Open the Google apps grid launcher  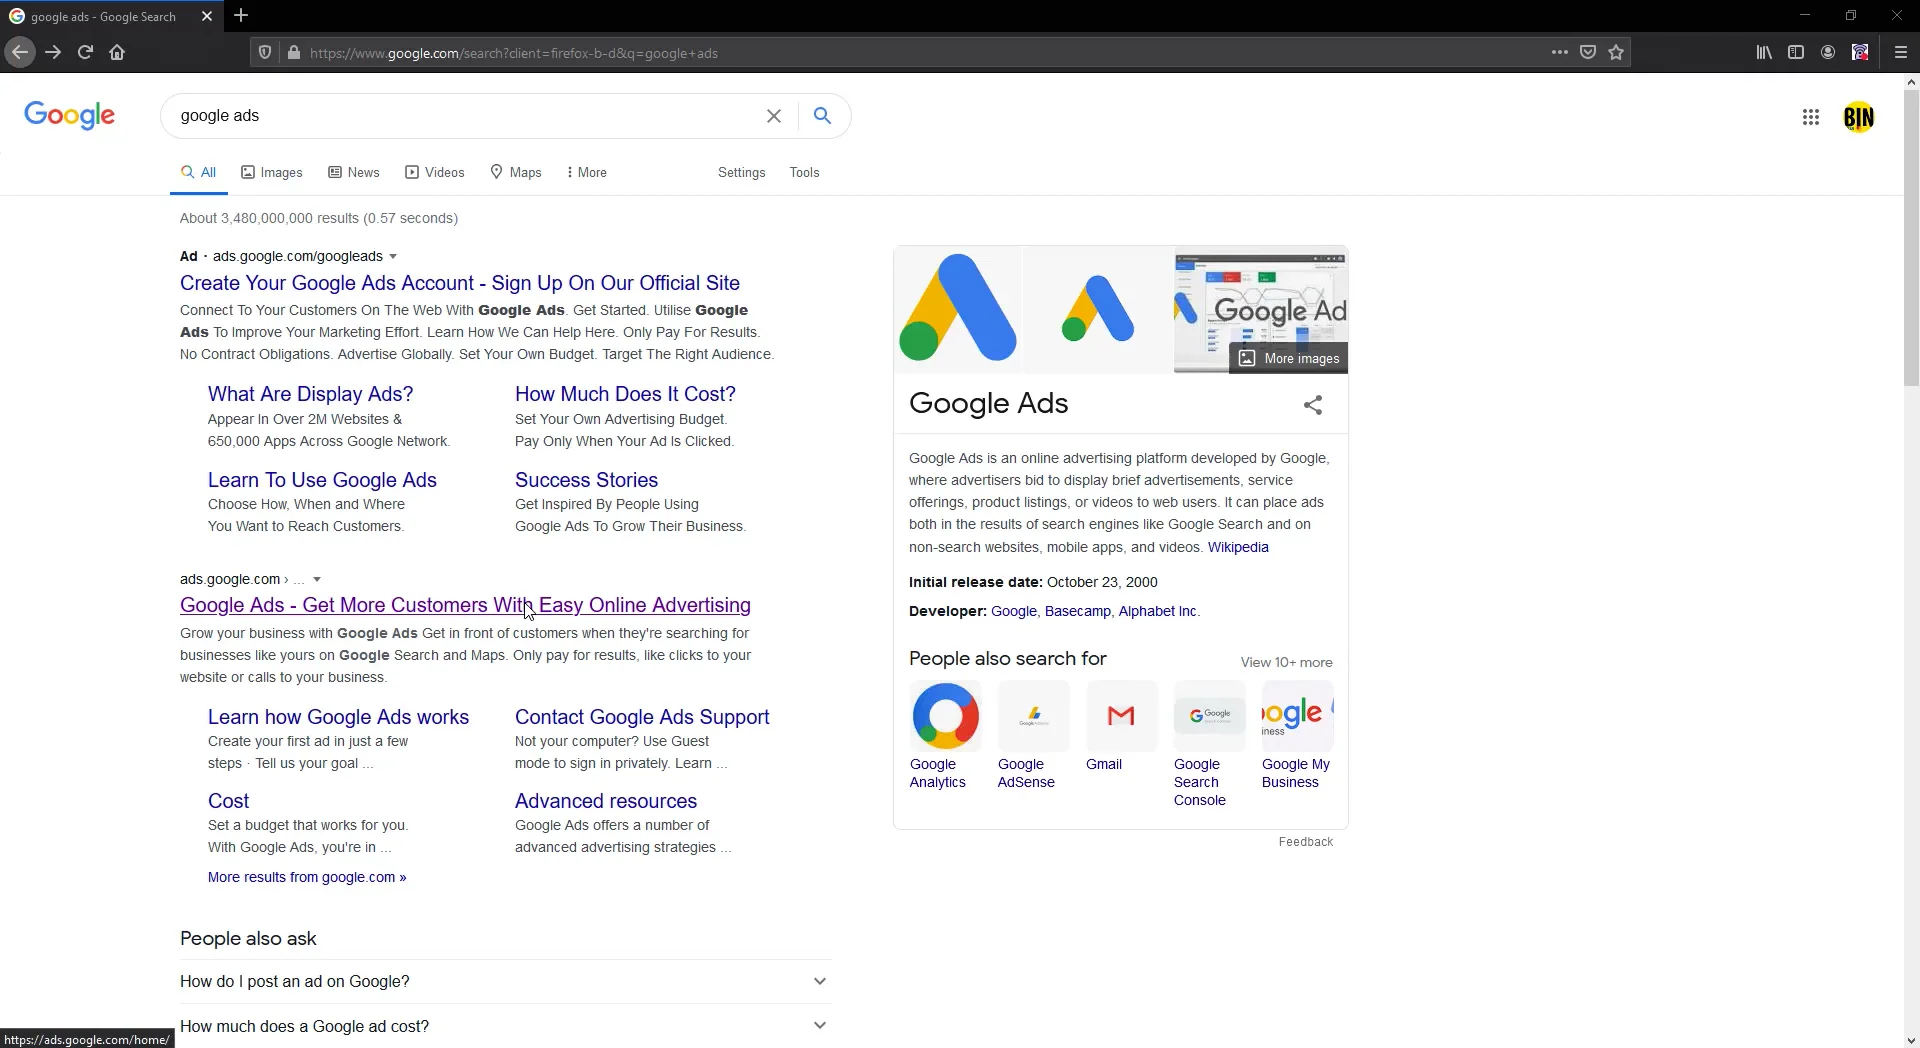click(x=1810, y=117)
